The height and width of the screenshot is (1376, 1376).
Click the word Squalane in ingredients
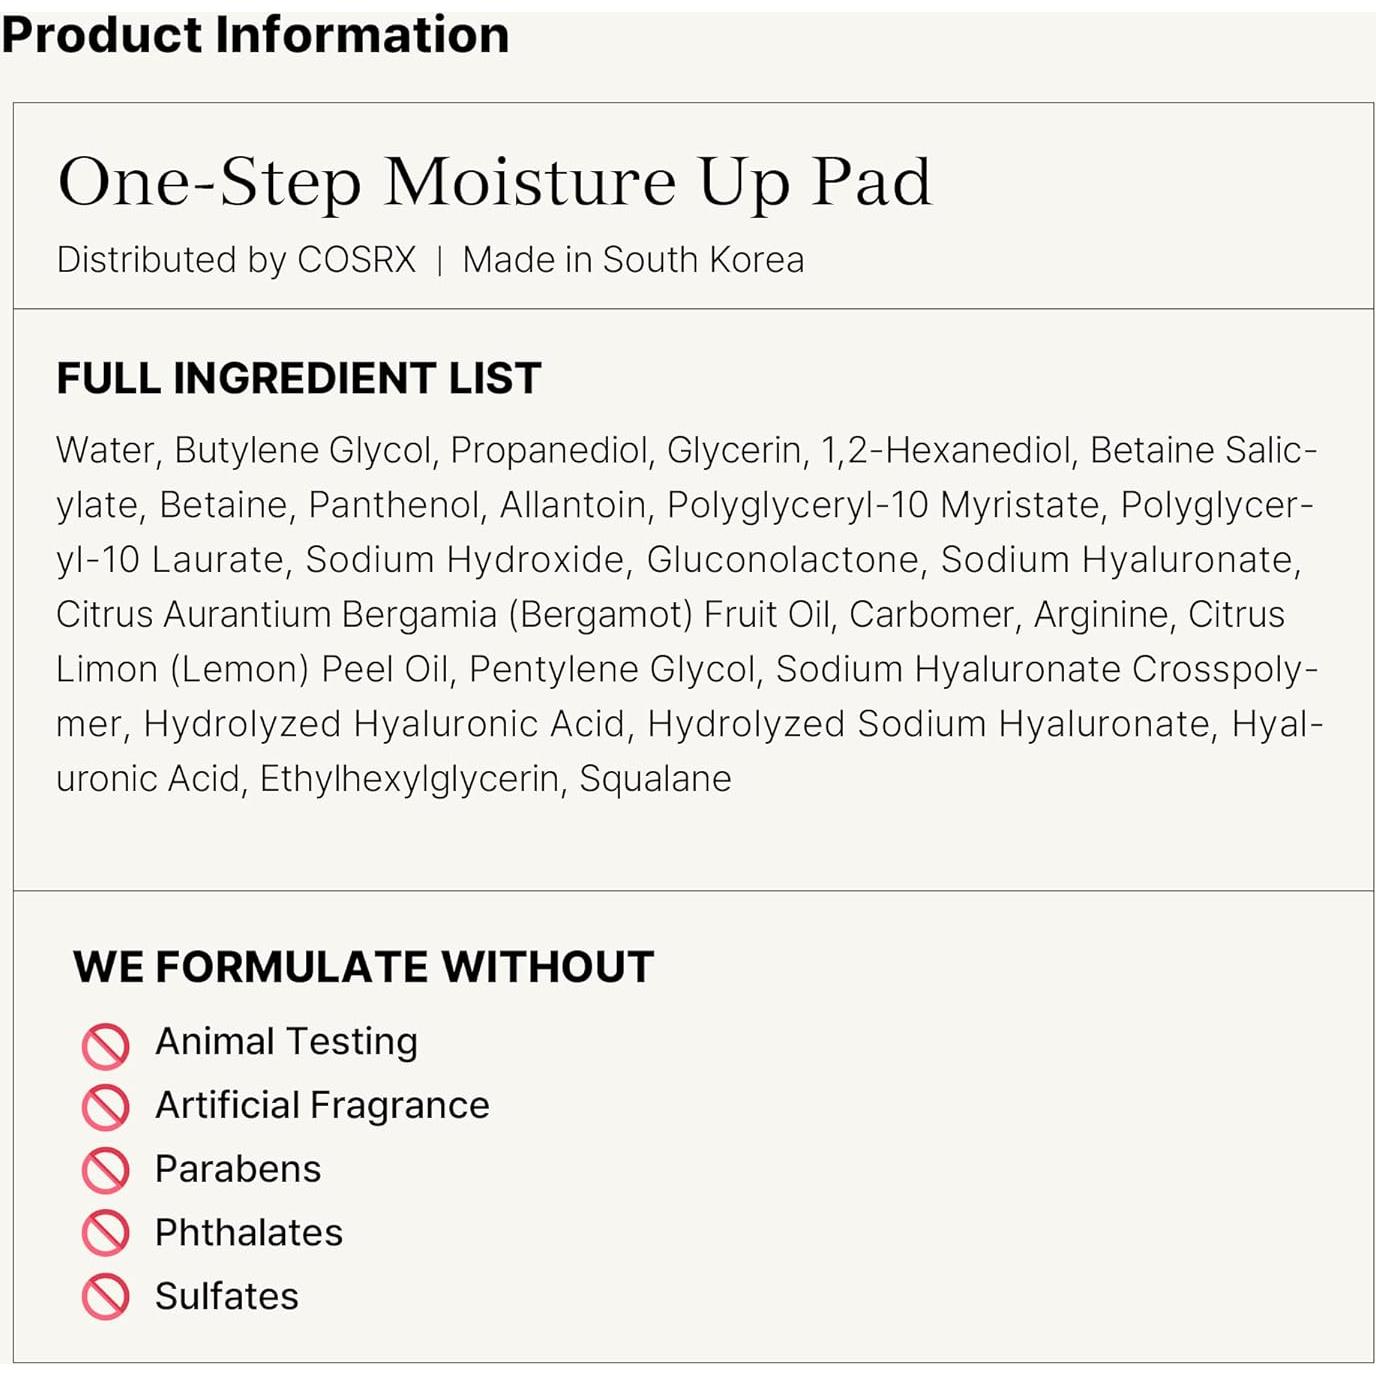655,779
